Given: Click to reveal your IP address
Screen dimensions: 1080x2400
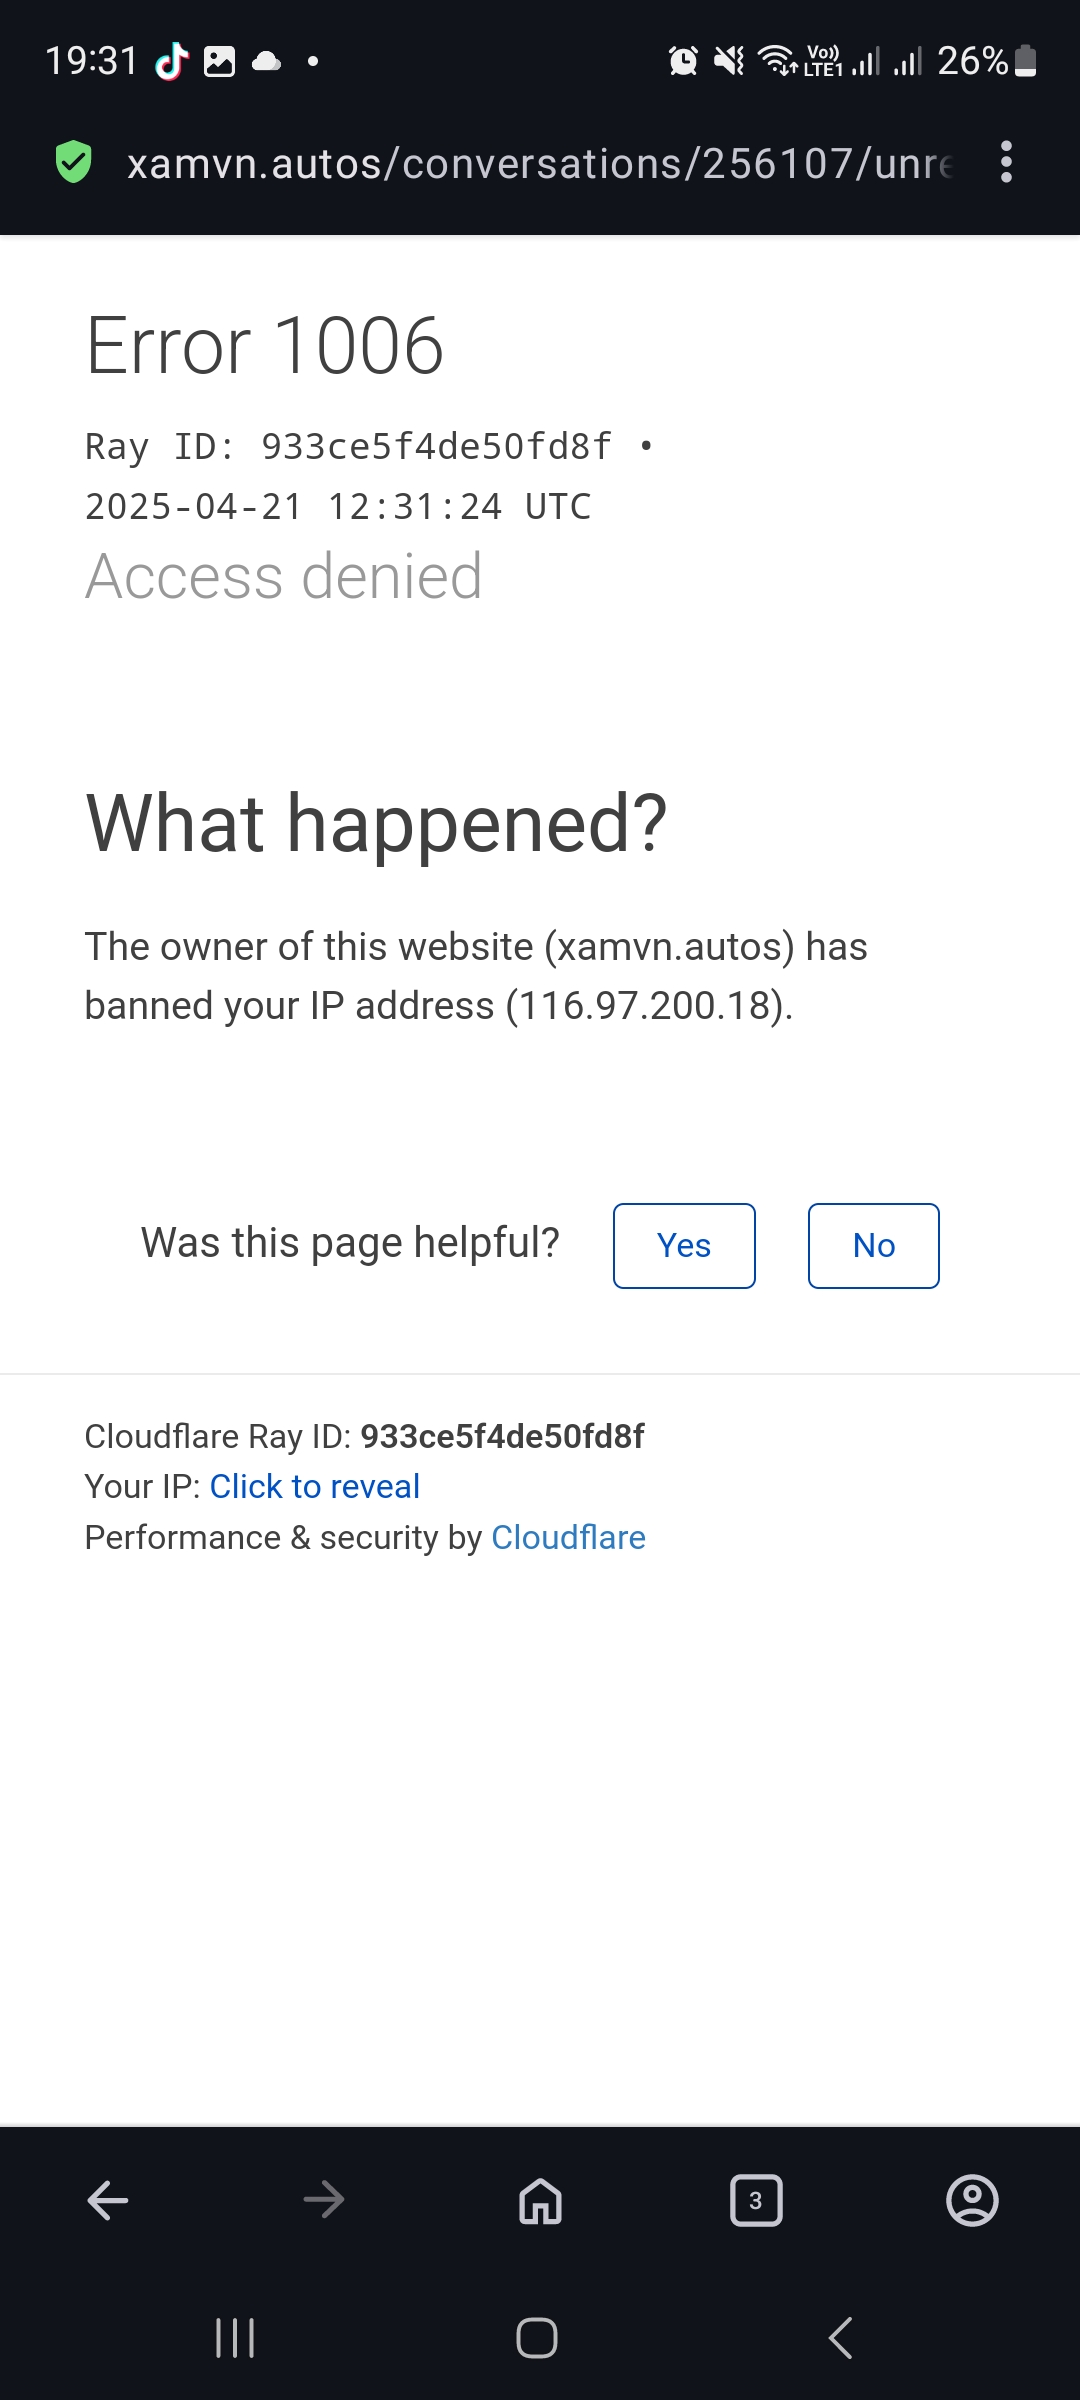Looking at the screenshot, I should tap(314, 1487).
